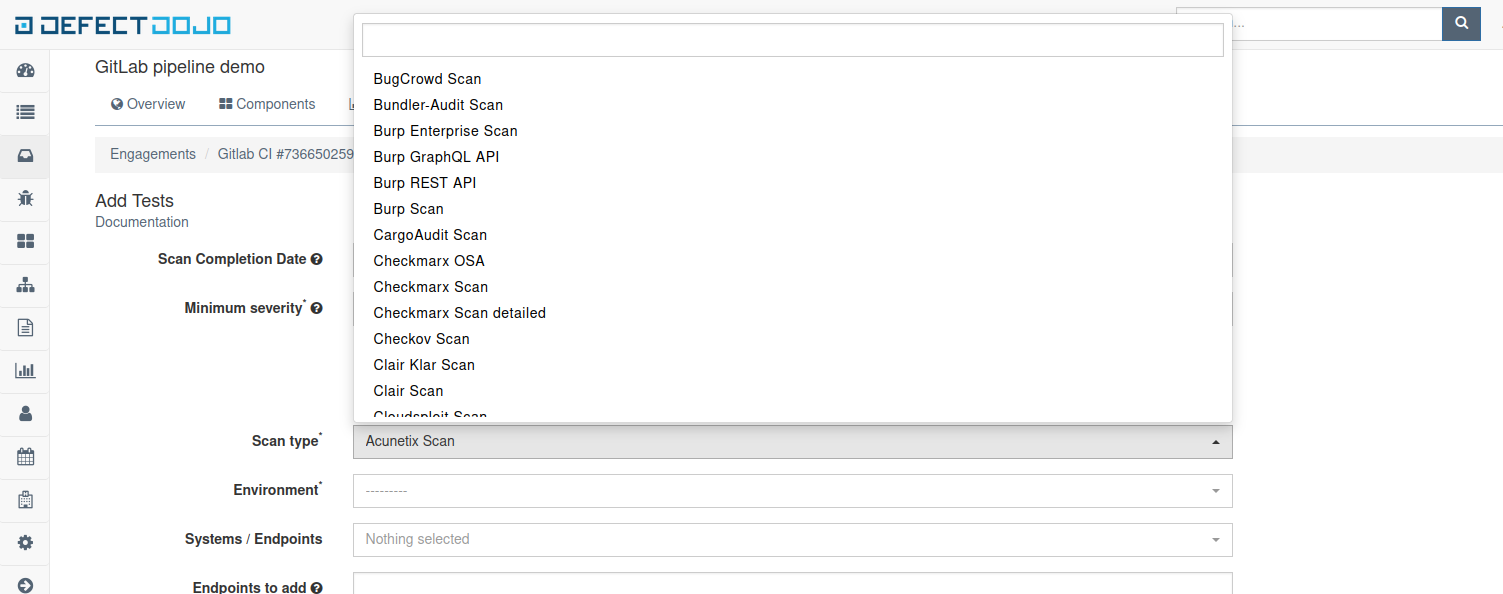Open Products via the inbox sidebar icon

pos(24,155)
